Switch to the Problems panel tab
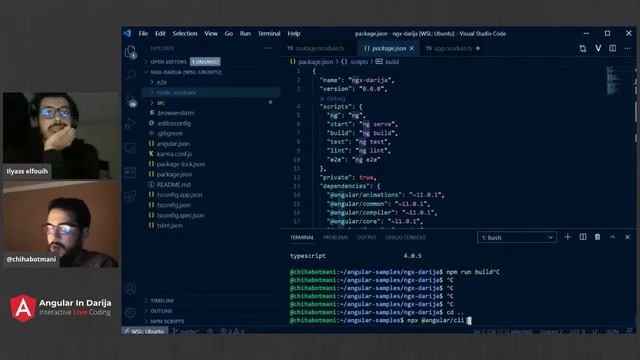The height and width of the screenshot is (360, 640). pos(336,238)
